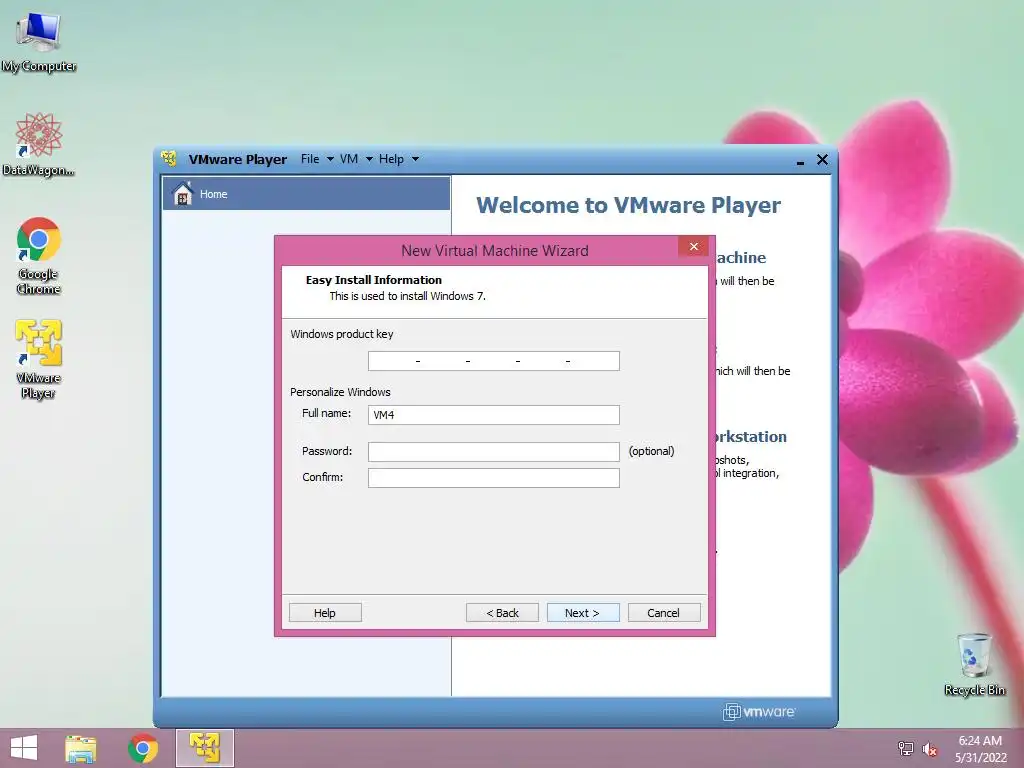Click the vmware logo in footer

[x=759, y=711]
